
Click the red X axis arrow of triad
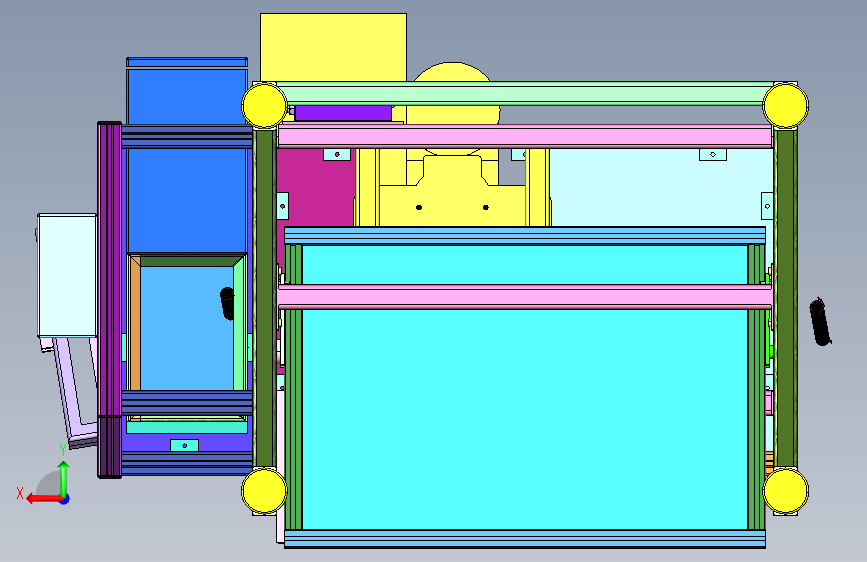43,499
